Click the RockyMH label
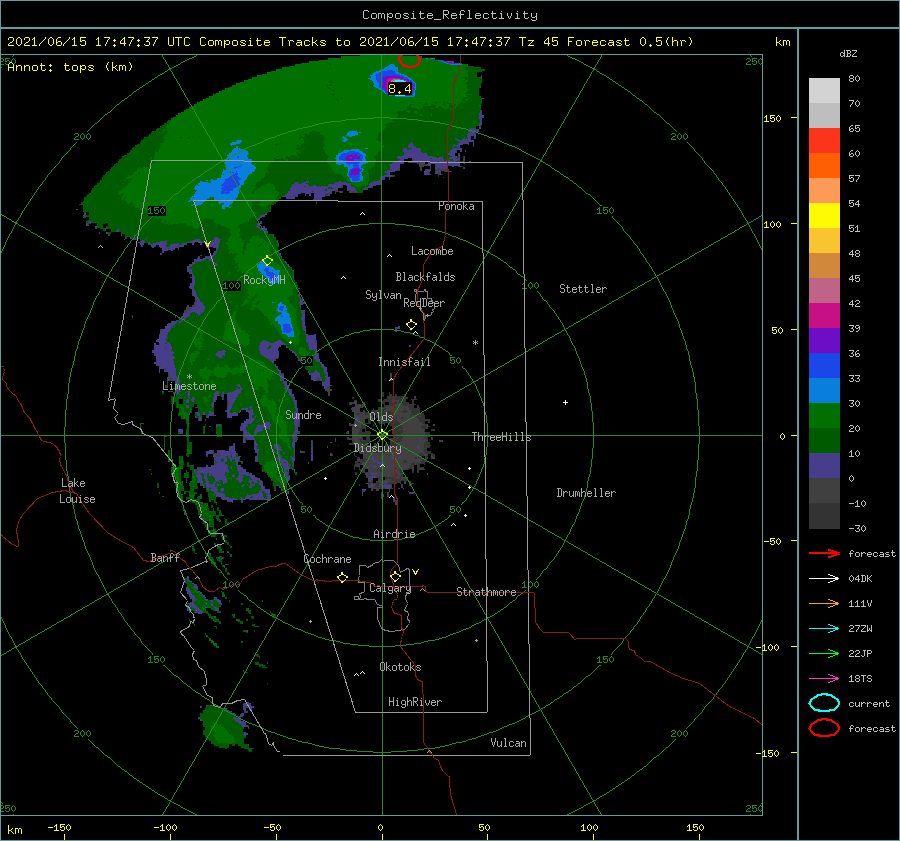Screen dimensions: 900x841 pyautogui.click(x=264, y=280)
